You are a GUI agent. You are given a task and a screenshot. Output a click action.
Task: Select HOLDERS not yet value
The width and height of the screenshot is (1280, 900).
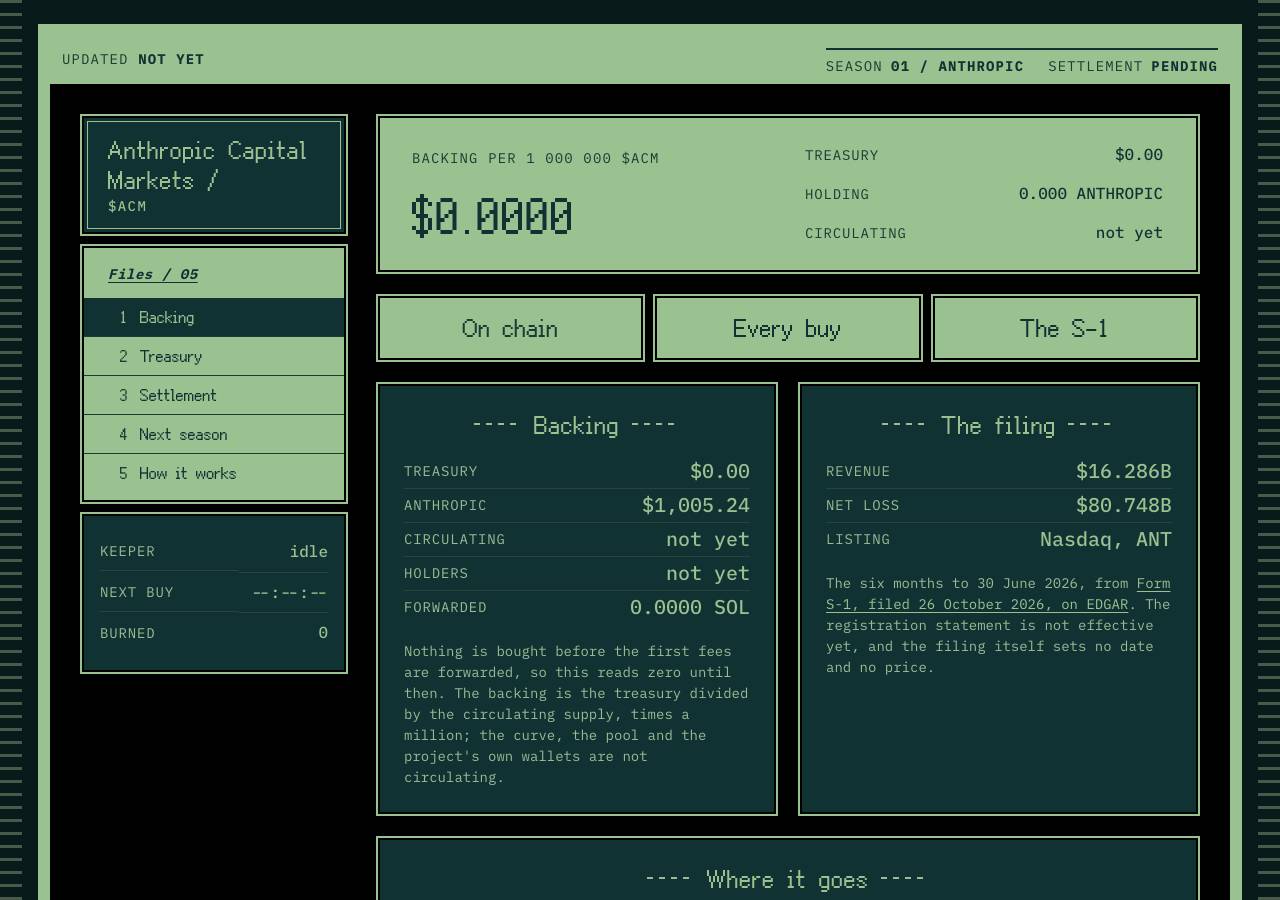tap(708, 573)
